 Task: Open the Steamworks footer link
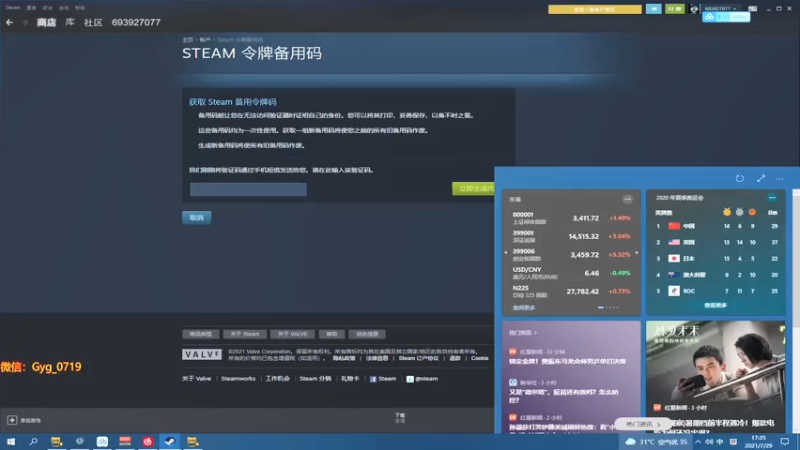coord(238,379)
